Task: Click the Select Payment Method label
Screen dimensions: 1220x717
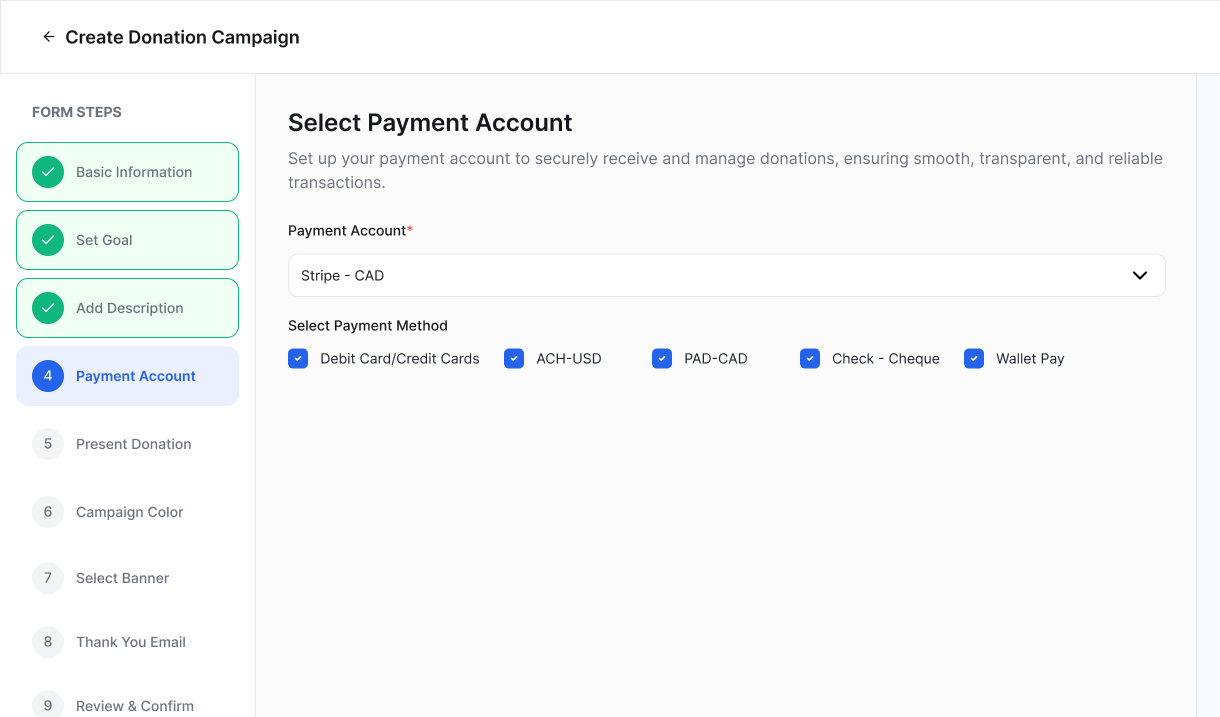Action: [x=368, y=325]
